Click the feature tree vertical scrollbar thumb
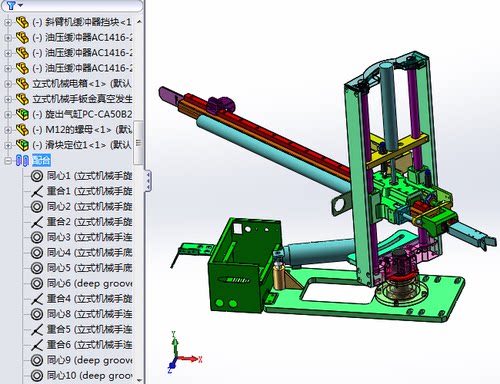The image size is (500, 384). 138,143
